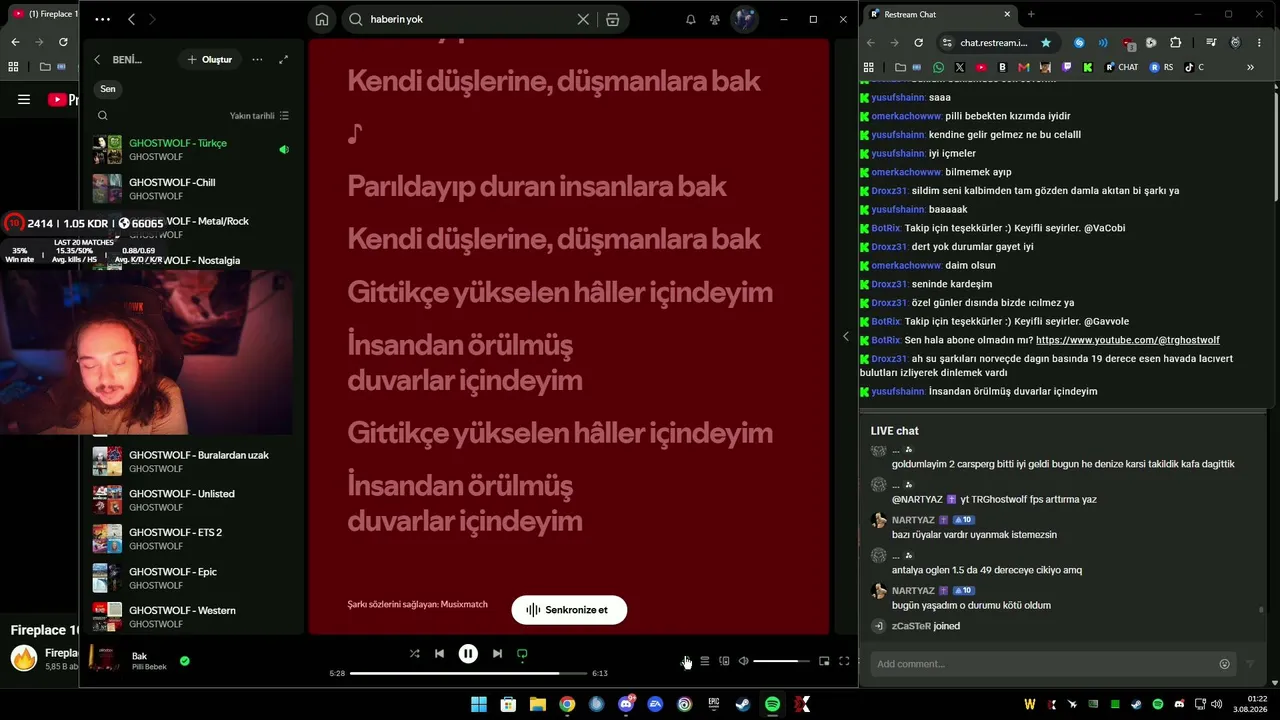Go to Spotify Home
The image size is (1280, 720).
[x=321, y=19]
